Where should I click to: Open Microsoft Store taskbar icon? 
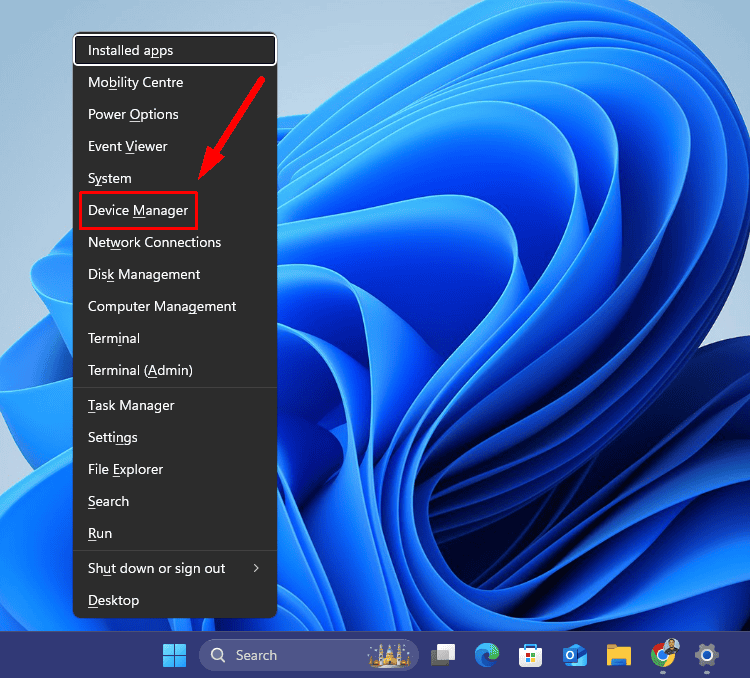click(x=530, y=655)
